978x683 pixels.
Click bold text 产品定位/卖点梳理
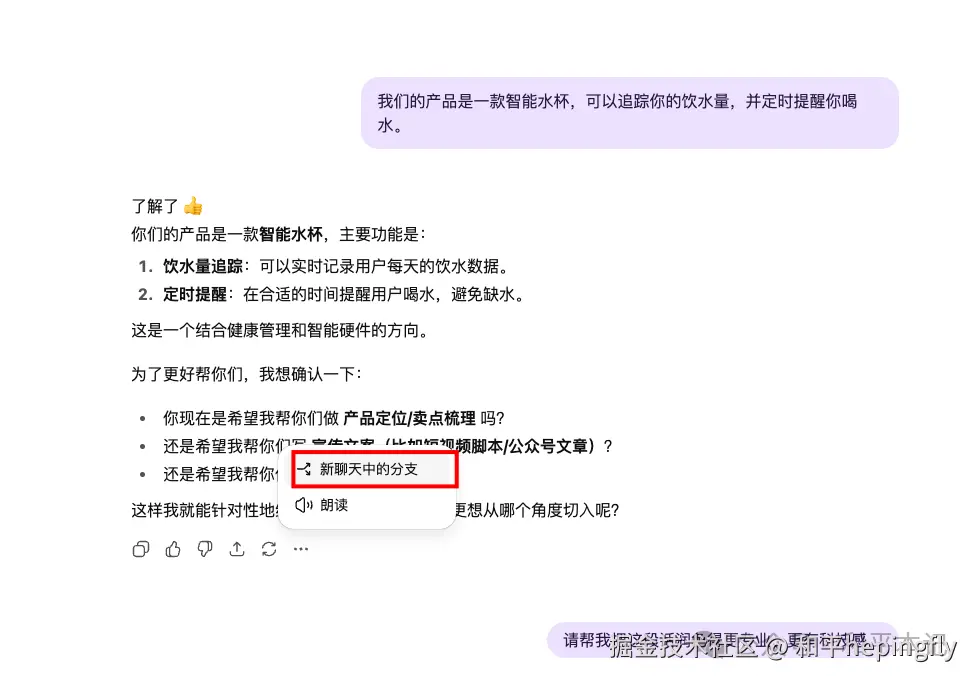pyautogui.click(x=409, y=418)
